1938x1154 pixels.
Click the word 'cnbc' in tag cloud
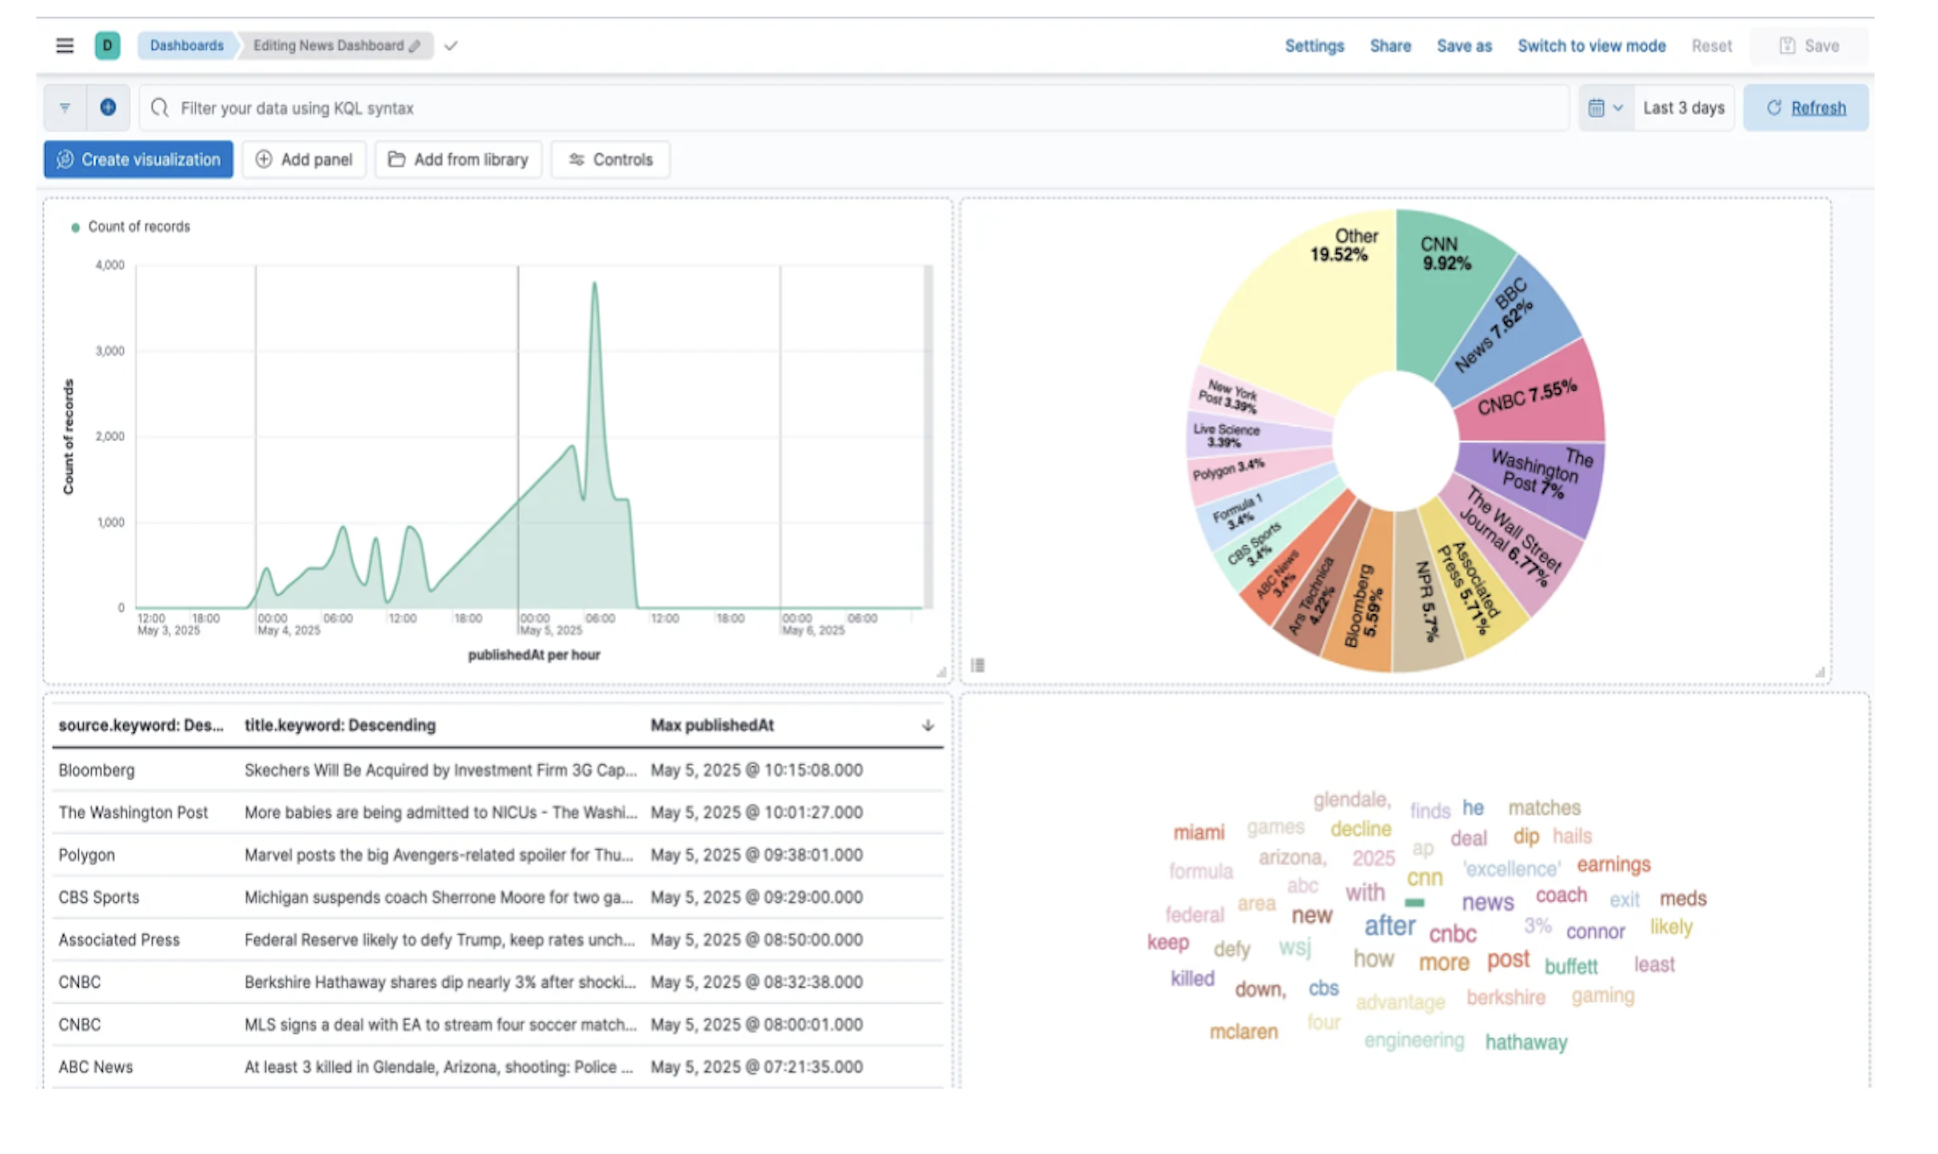click(1452, 934)
